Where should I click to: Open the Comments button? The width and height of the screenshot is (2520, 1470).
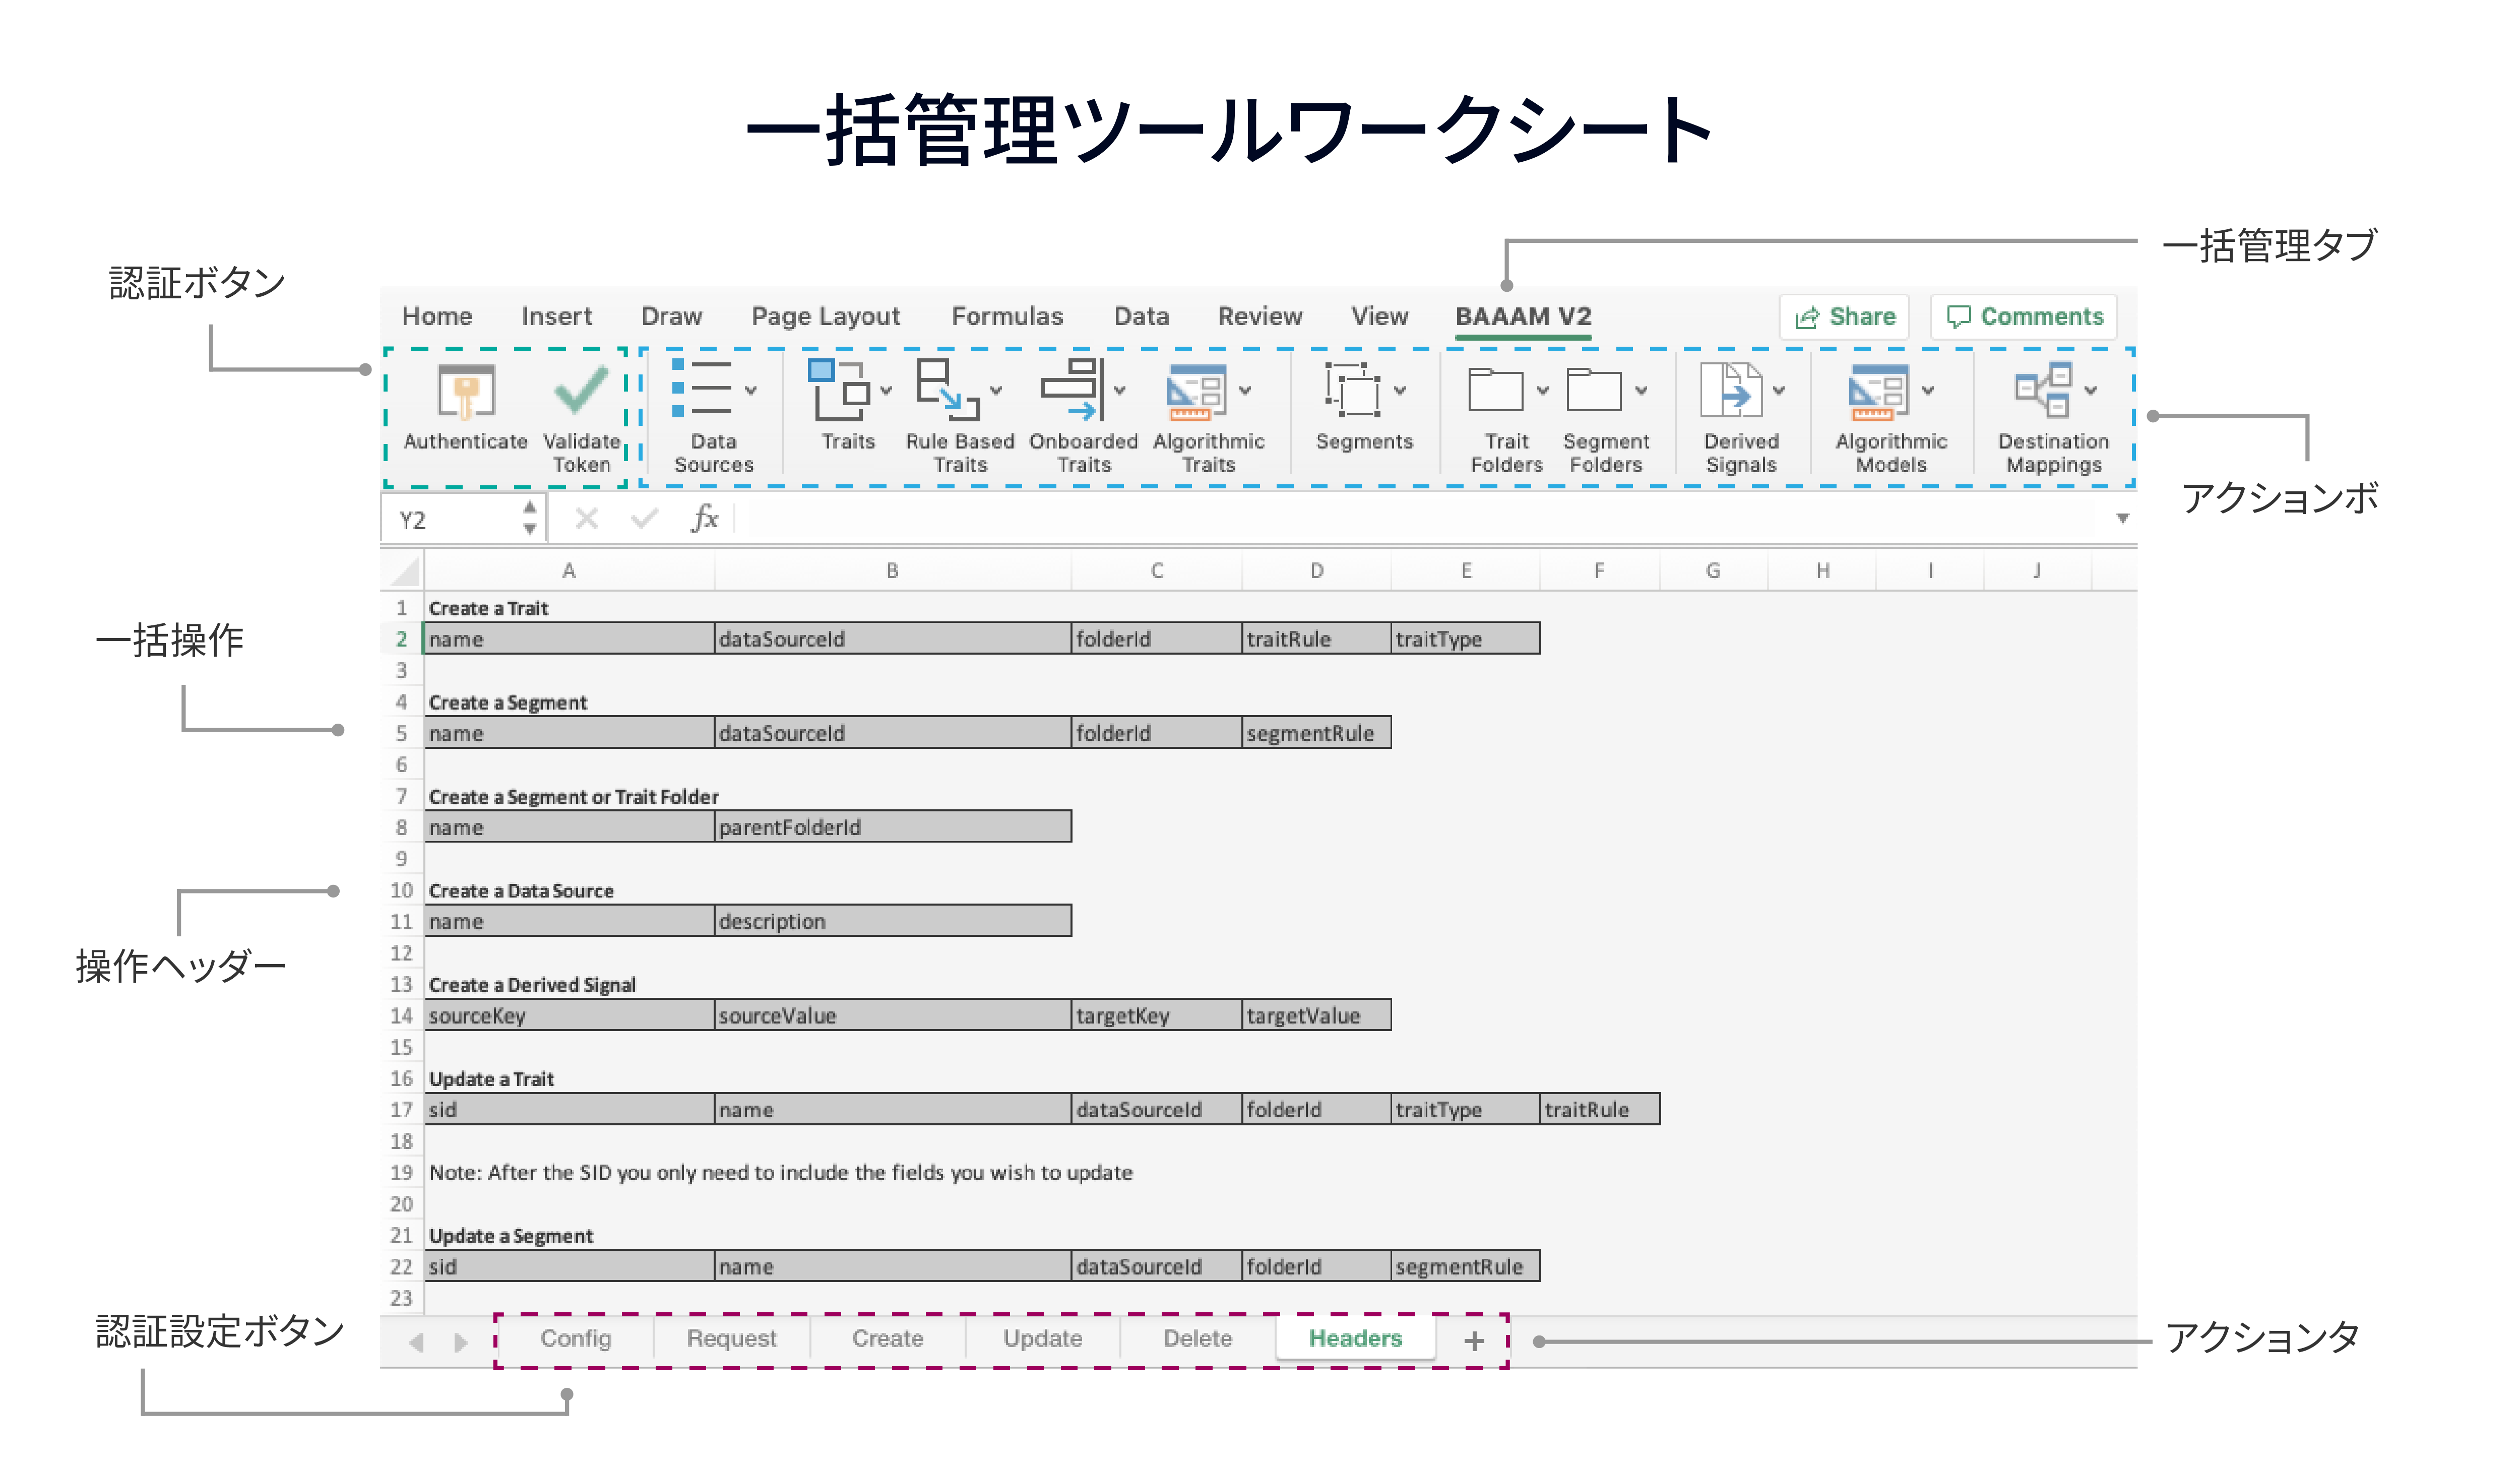[x=2024, y=317]
